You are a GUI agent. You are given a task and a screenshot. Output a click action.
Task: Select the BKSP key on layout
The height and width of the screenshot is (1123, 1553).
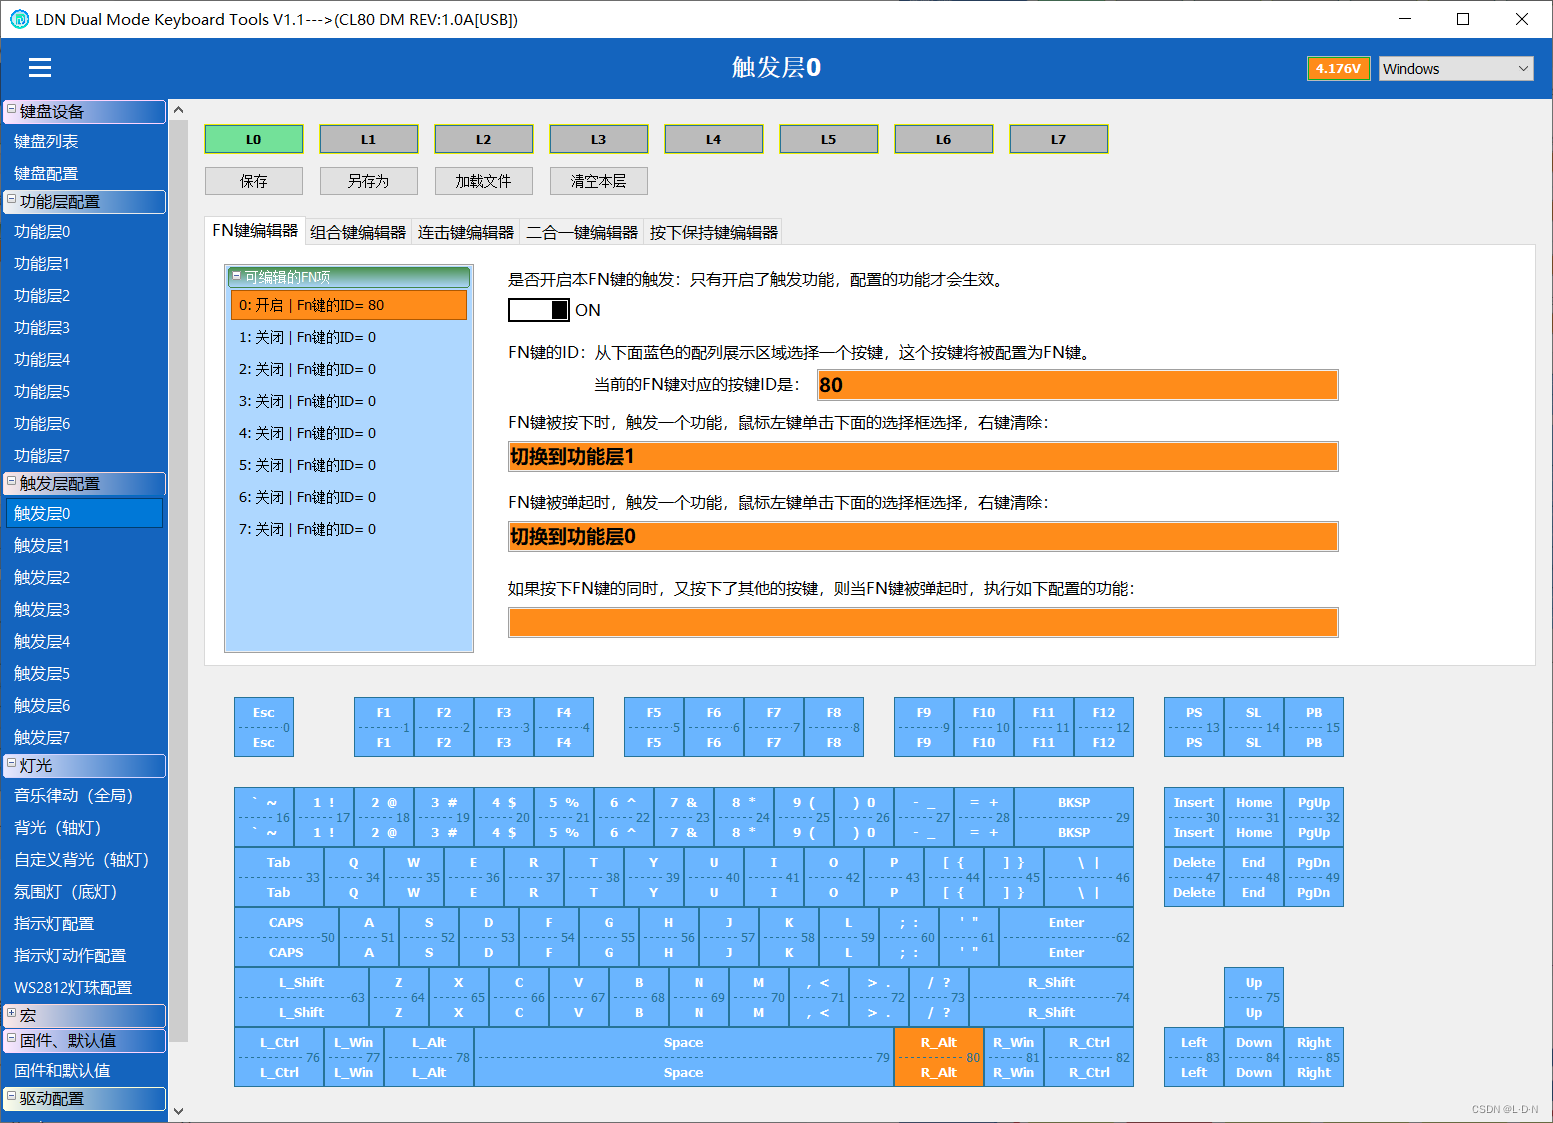[1074, 817]
